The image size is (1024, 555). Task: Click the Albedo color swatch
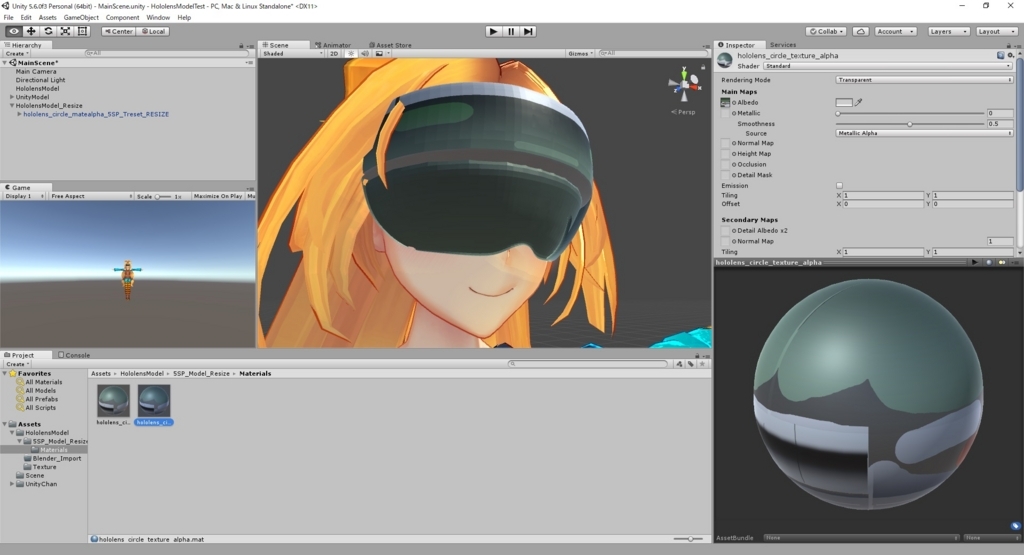coord(844,103)
